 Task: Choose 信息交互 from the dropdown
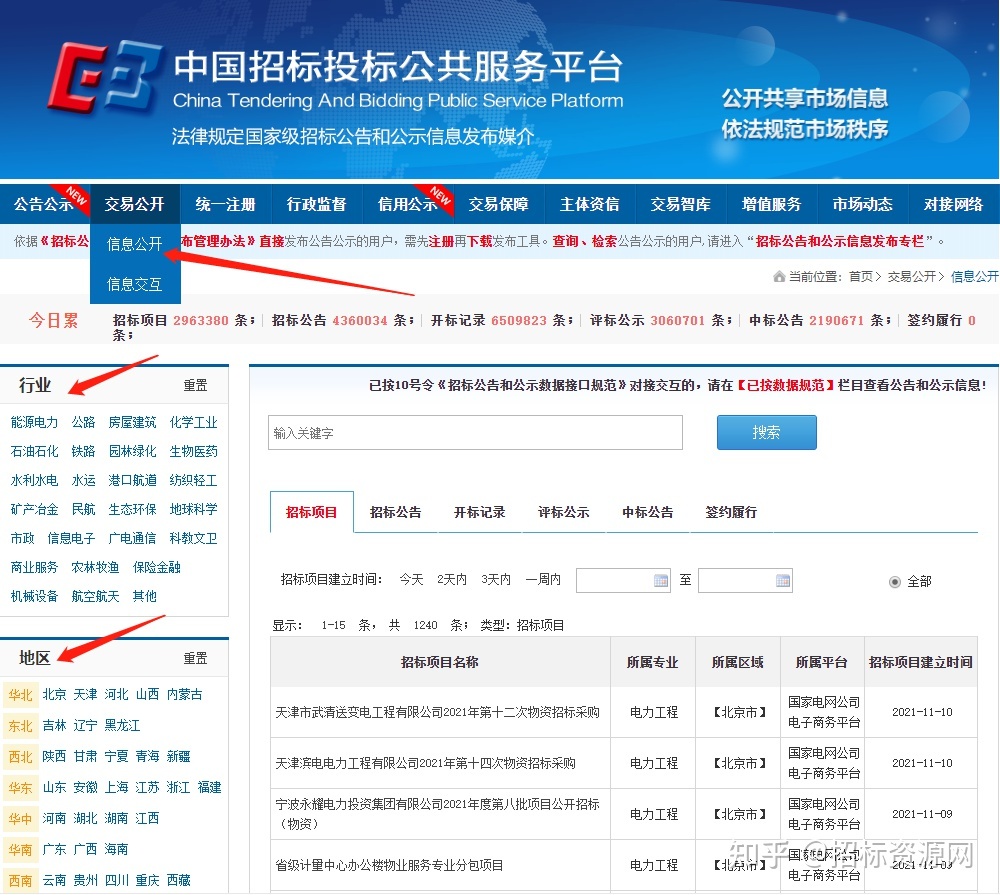(135, 284)
